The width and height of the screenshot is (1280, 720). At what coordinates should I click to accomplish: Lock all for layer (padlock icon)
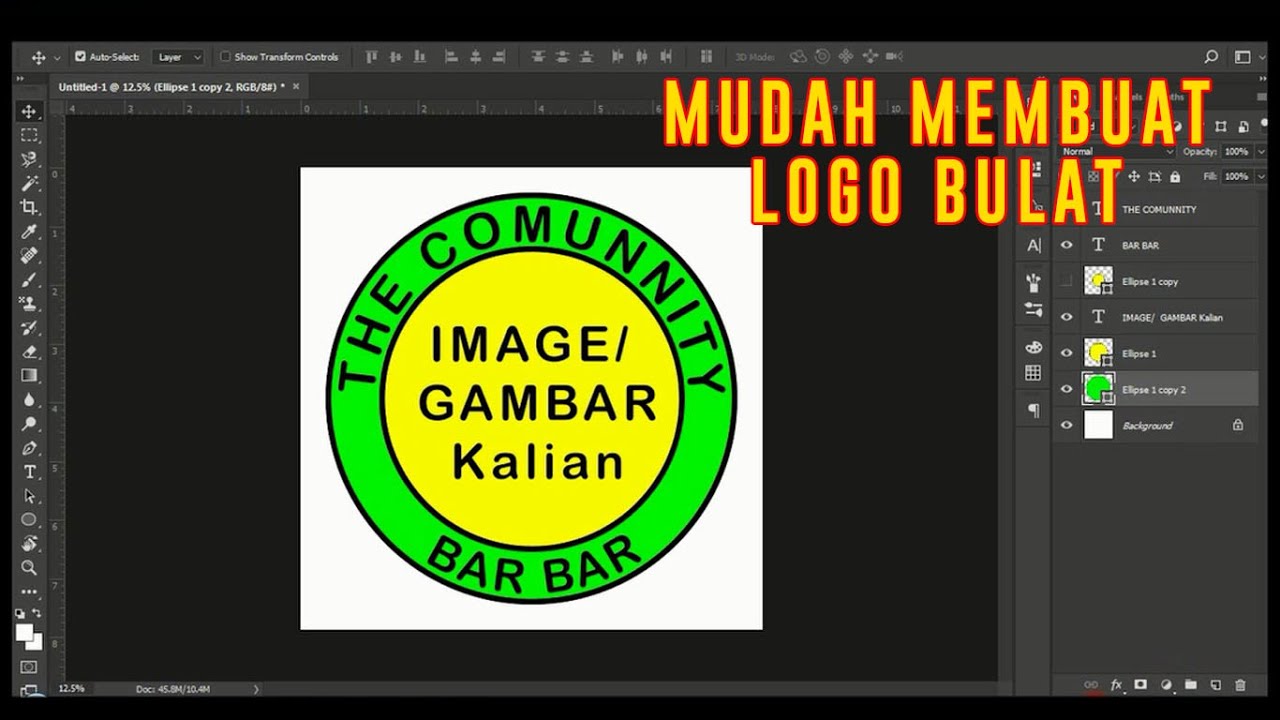click(x=1175, y=177)
